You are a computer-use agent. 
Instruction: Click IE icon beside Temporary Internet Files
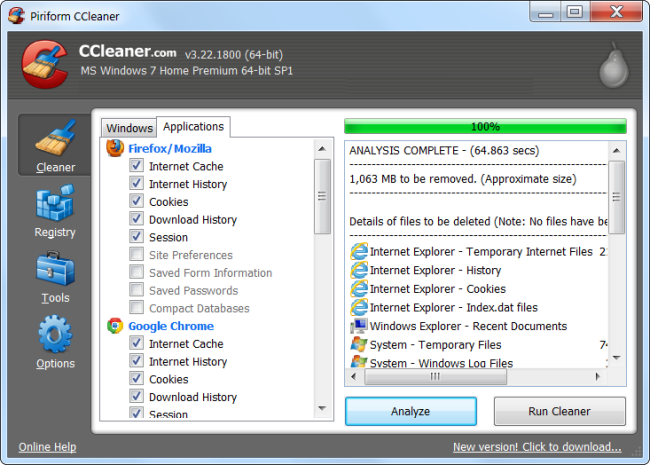tap(359, 251)
